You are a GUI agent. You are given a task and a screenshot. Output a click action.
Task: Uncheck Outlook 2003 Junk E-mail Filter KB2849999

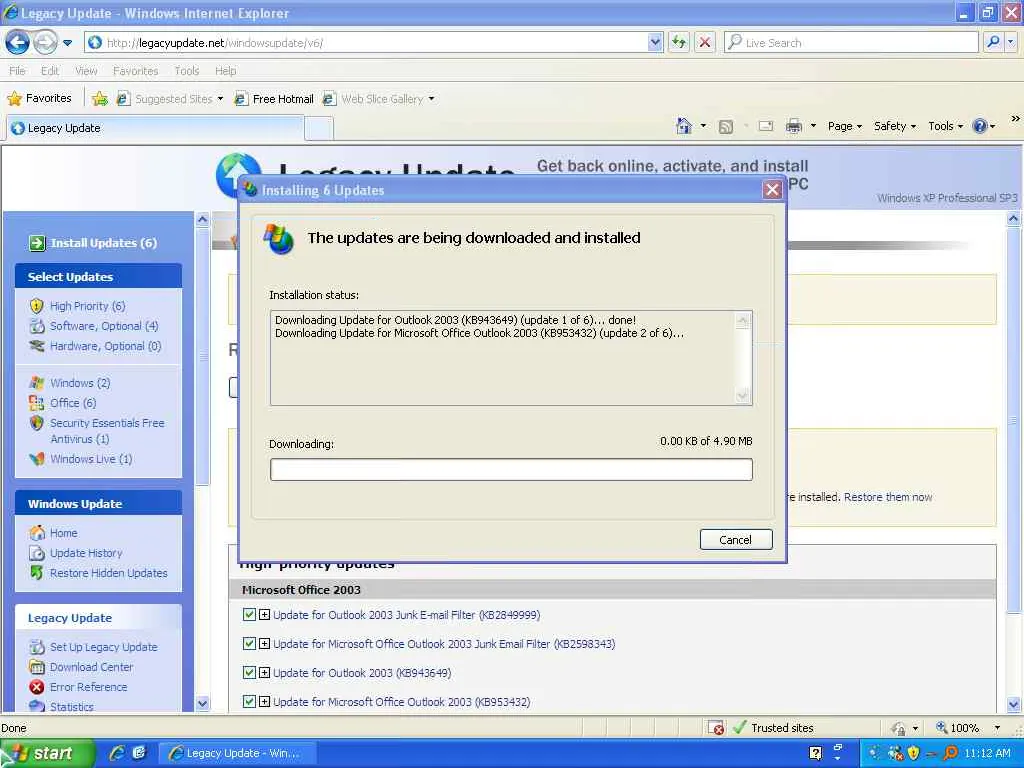coord(249,615)
